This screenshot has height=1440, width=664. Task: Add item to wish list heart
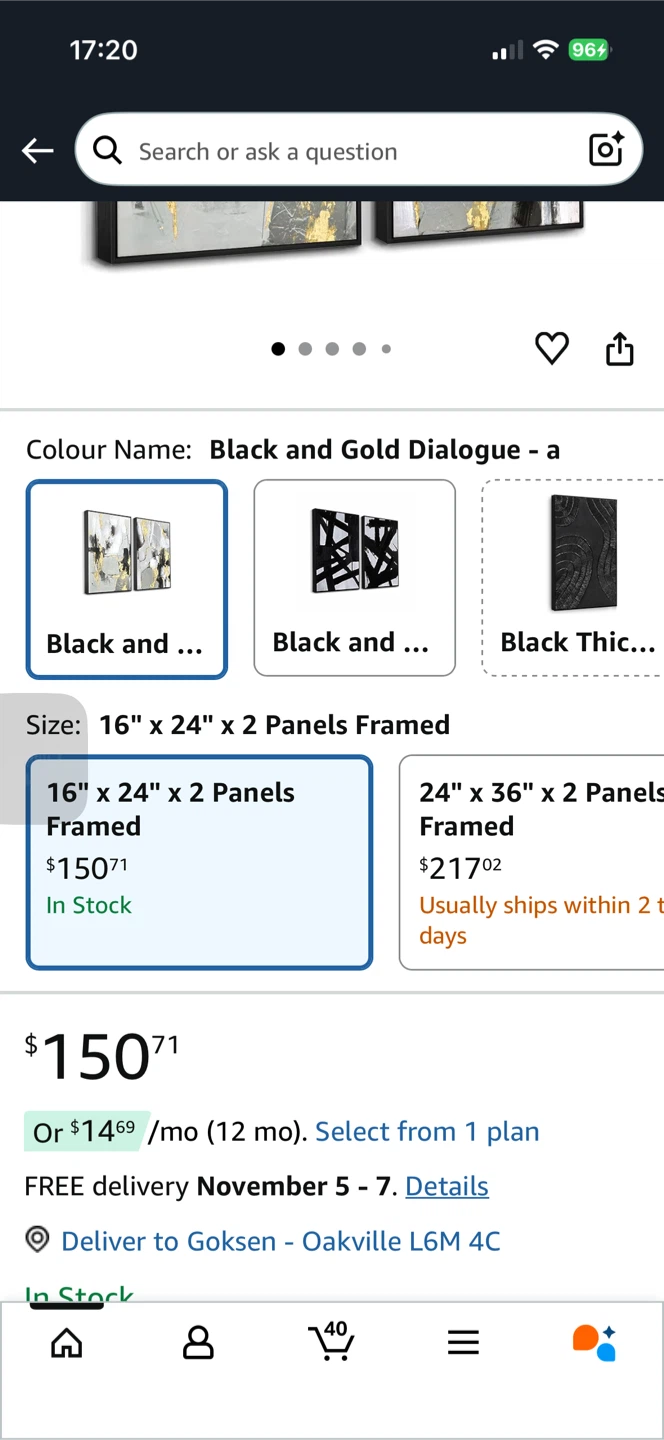click(551, 348)
